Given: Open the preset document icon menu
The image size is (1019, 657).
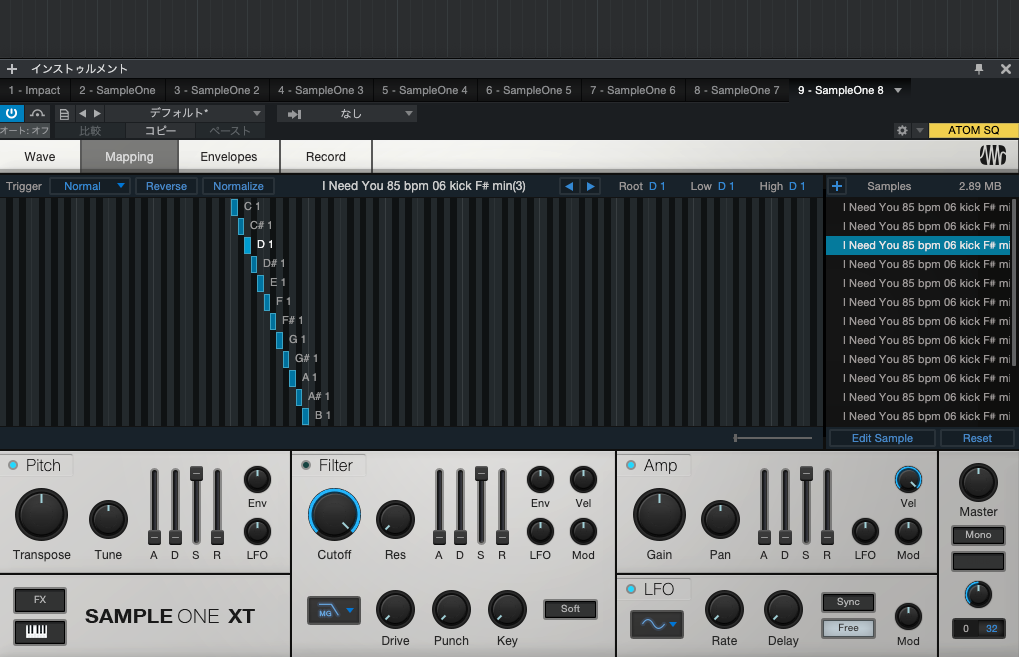Looking at the screenshot, I should coord(64,114).
